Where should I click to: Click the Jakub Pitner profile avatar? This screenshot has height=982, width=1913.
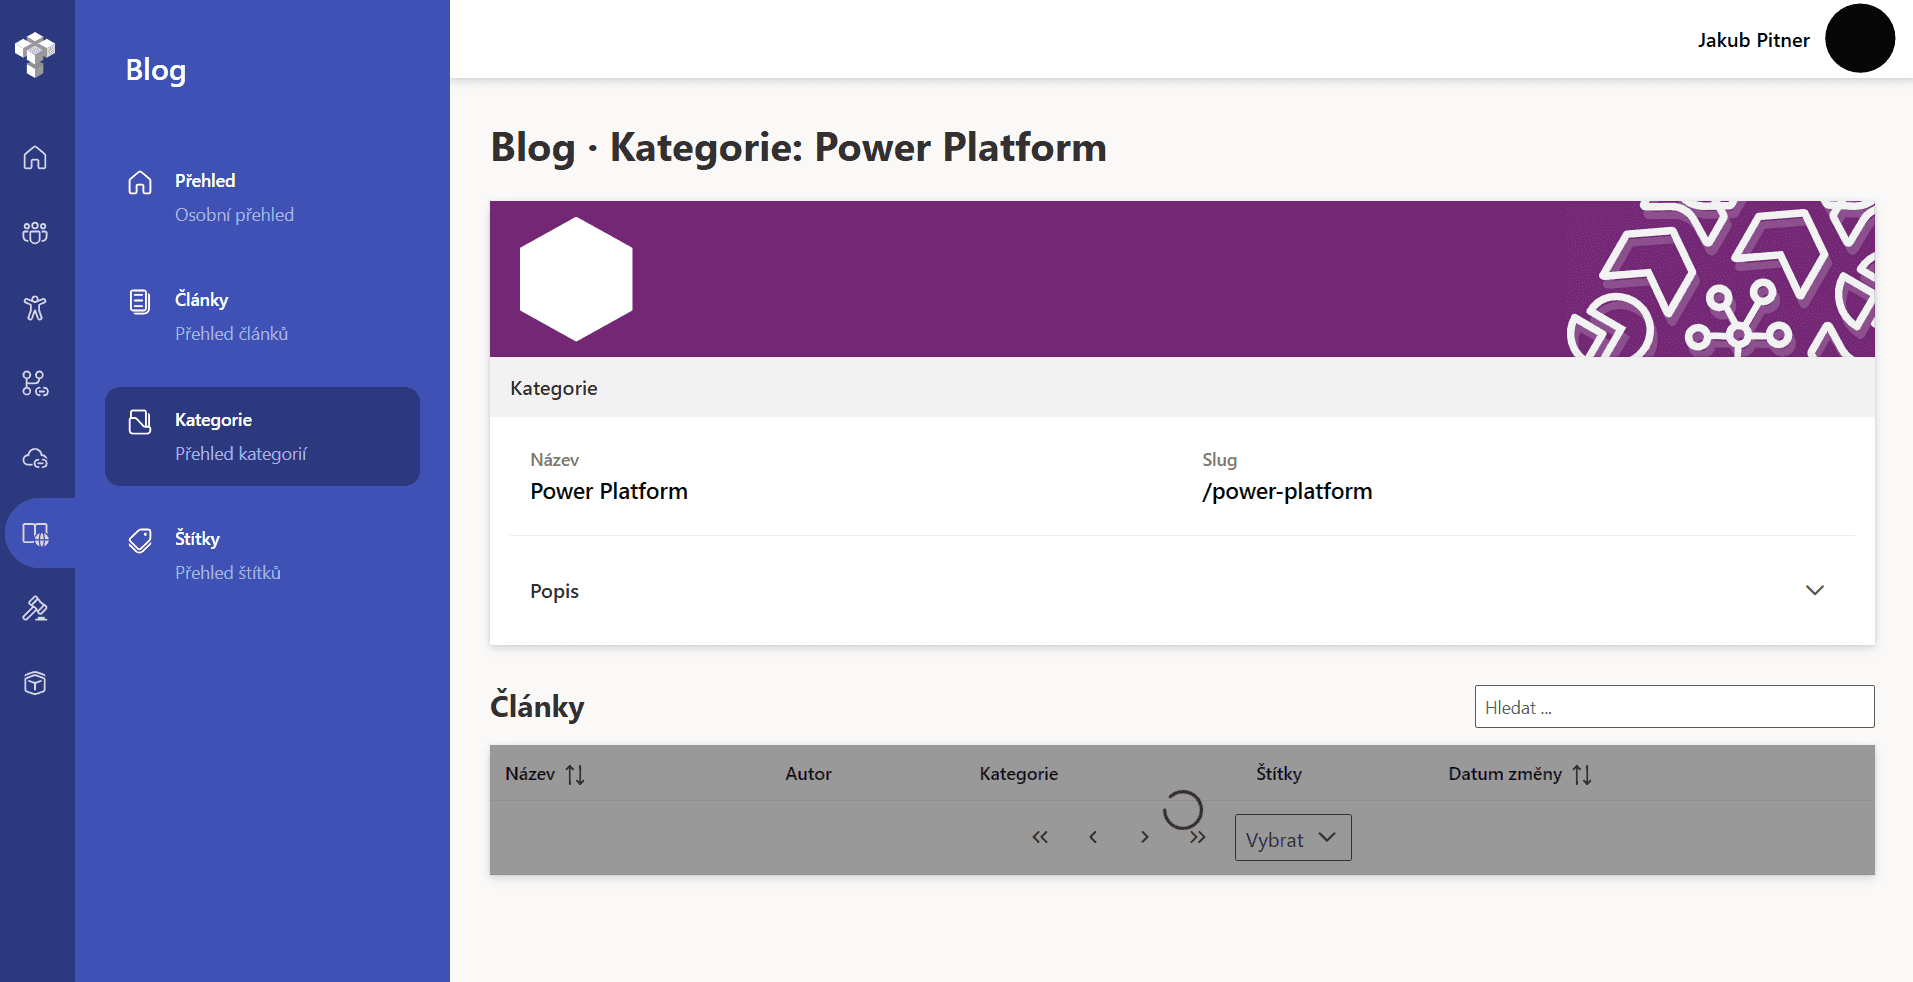pos(1859,39)
